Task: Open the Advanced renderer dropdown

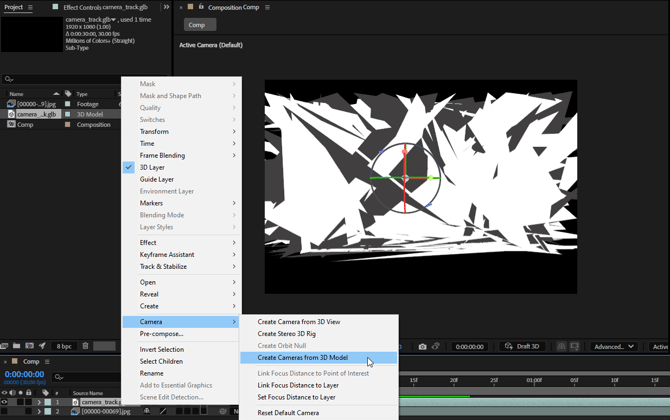Action: pyautogui.click(x=613, y=347)
